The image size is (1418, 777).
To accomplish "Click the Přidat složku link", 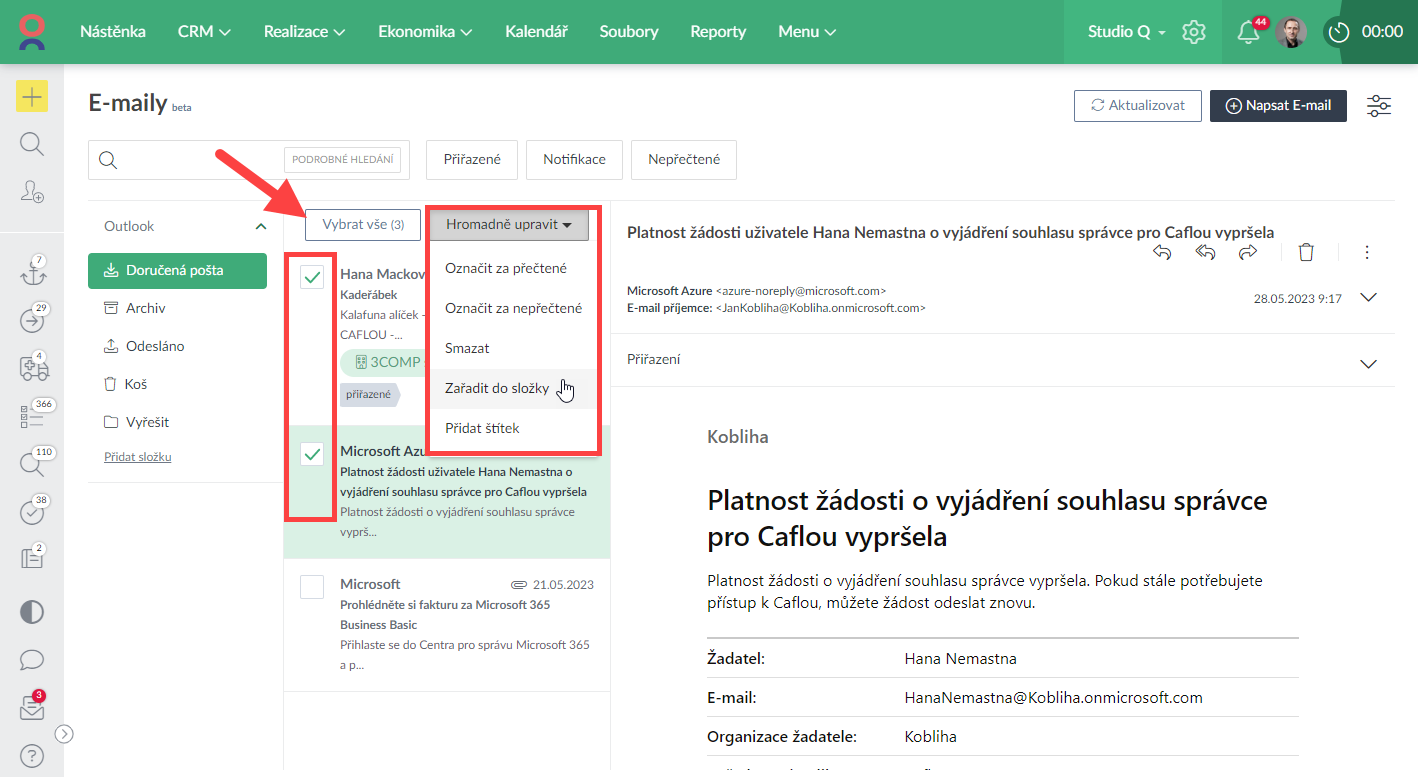I will tap(138, 457).
